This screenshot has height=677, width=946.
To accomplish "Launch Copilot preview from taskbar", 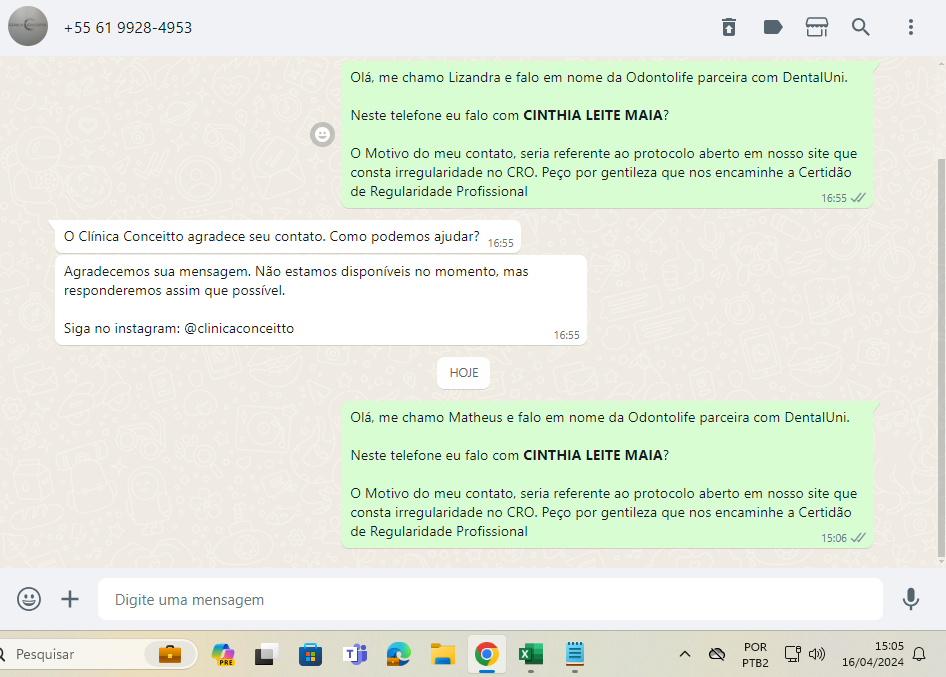I will (x=223, y=654).
